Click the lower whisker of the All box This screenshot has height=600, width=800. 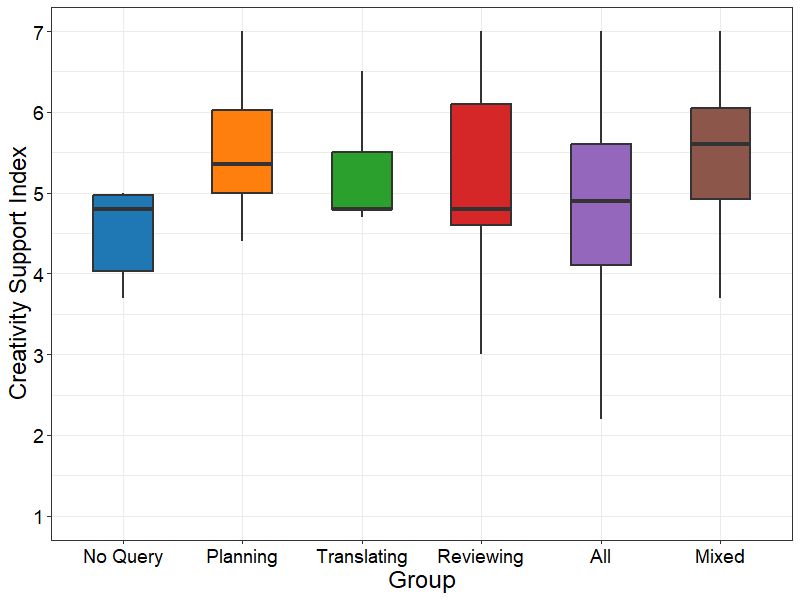pos(601,342)
